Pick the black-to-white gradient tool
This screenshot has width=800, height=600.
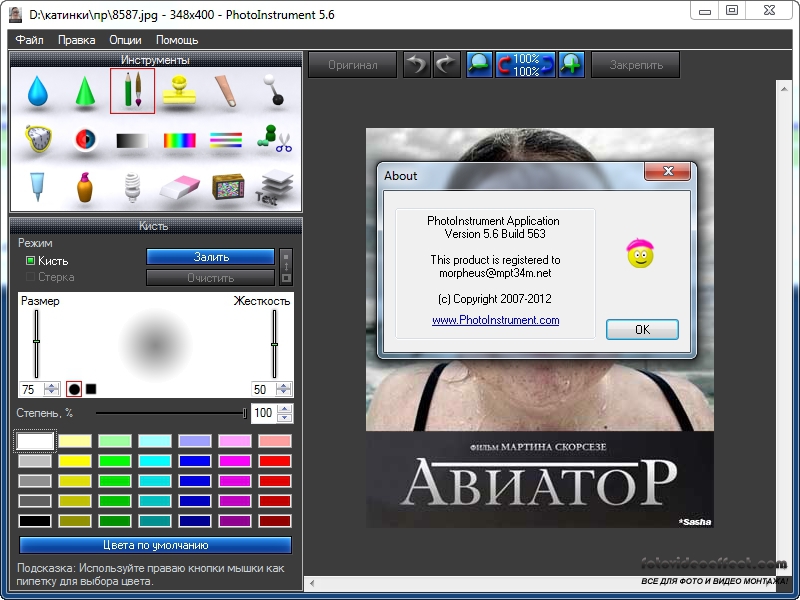coord(132,140)
